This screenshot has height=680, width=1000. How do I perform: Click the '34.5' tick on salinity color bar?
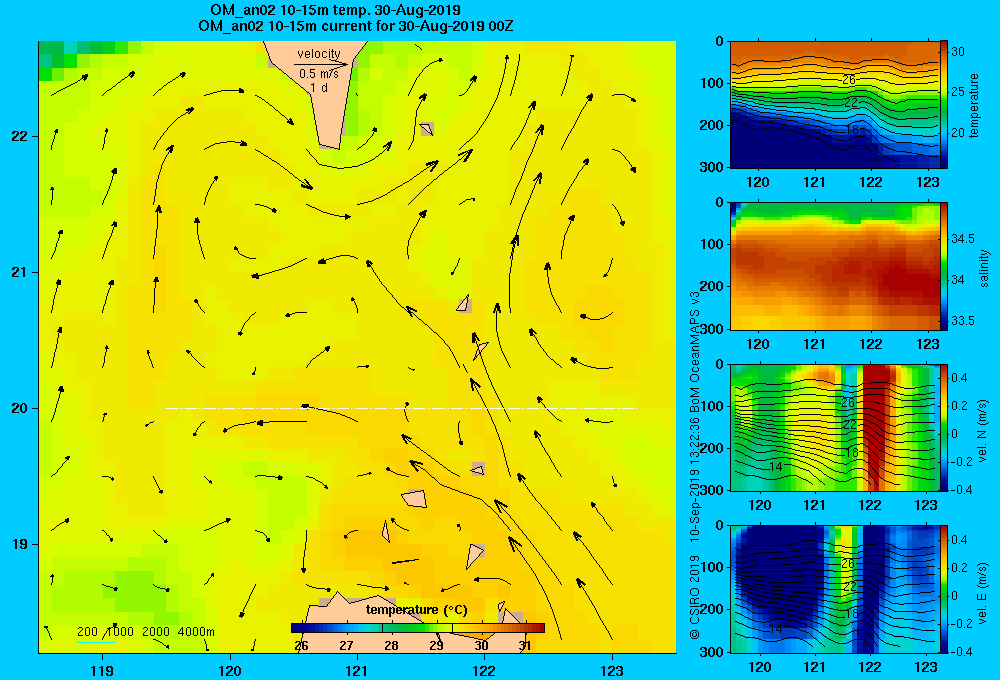963,239
